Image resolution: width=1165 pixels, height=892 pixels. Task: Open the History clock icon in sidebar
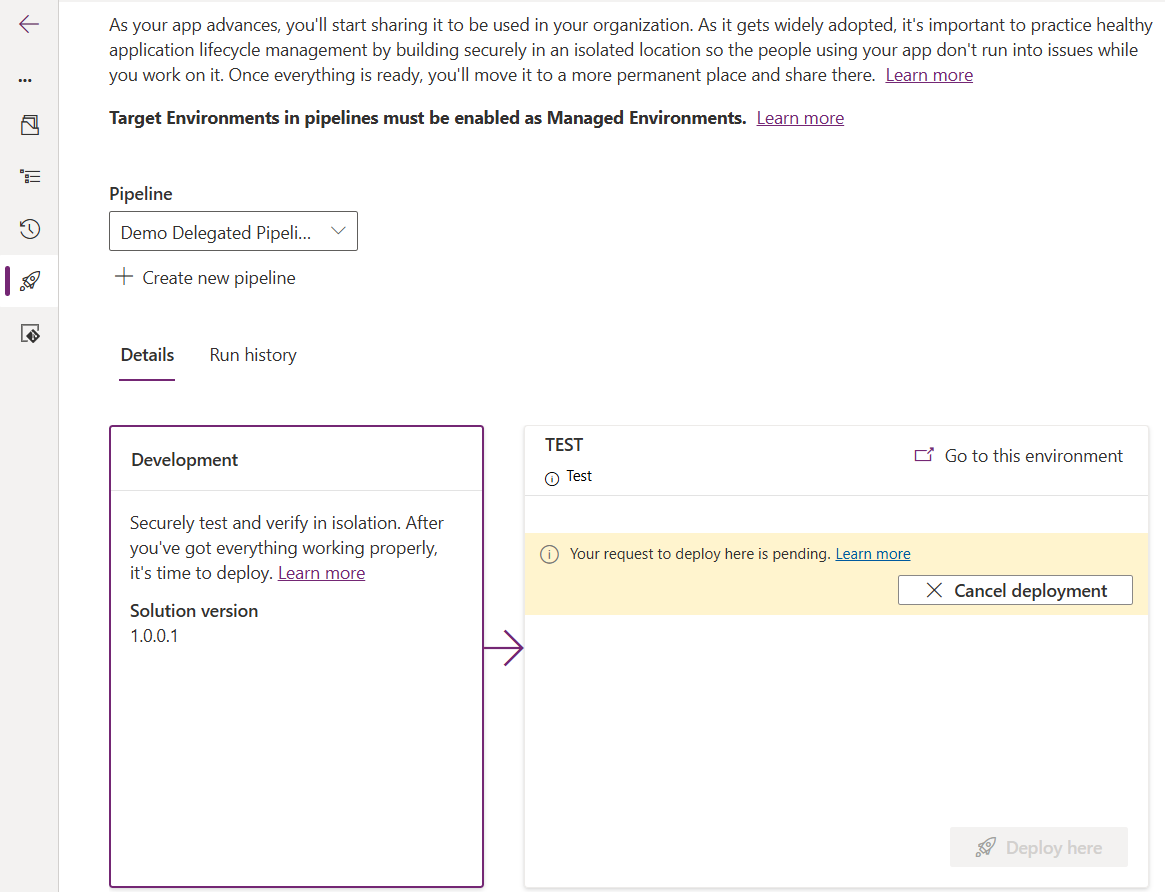pos(30,229)
